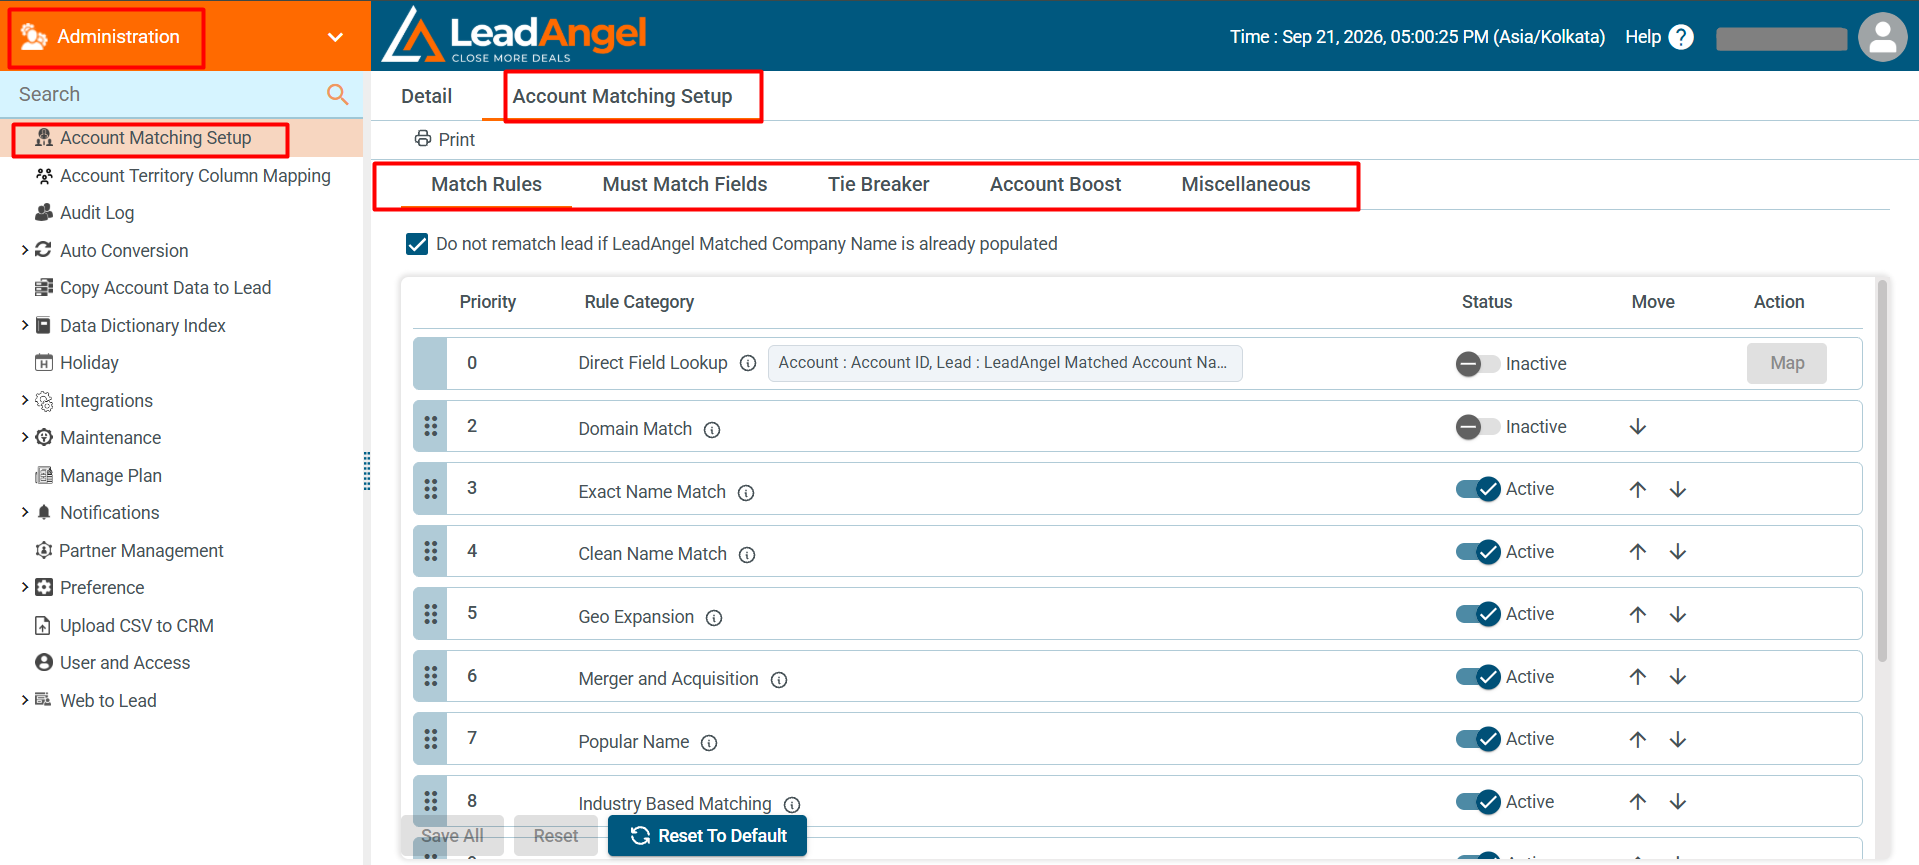Click the Reset To Default button
1919x865 pixels.
click(707, 836)
